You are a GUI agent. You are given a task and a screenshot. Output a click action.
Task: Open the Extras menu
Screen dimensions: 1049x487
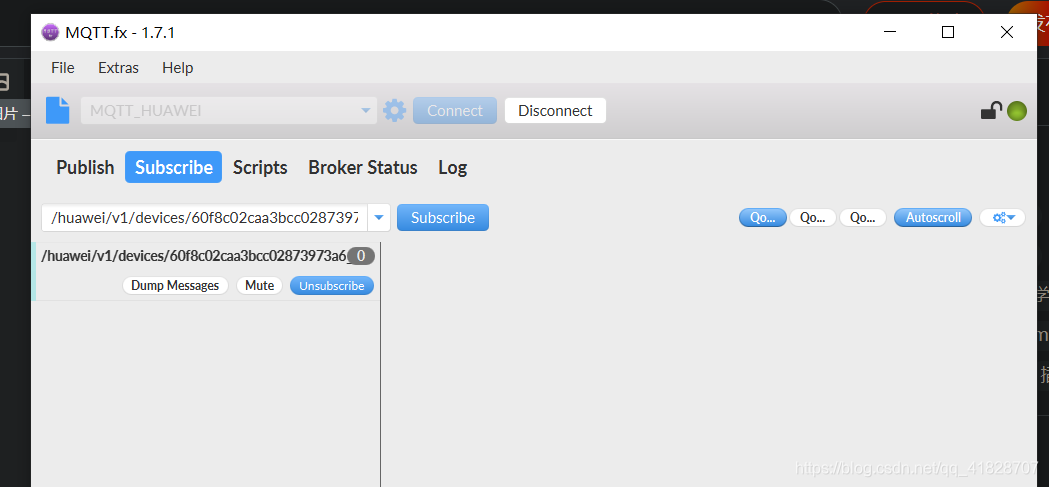point(118,68)
